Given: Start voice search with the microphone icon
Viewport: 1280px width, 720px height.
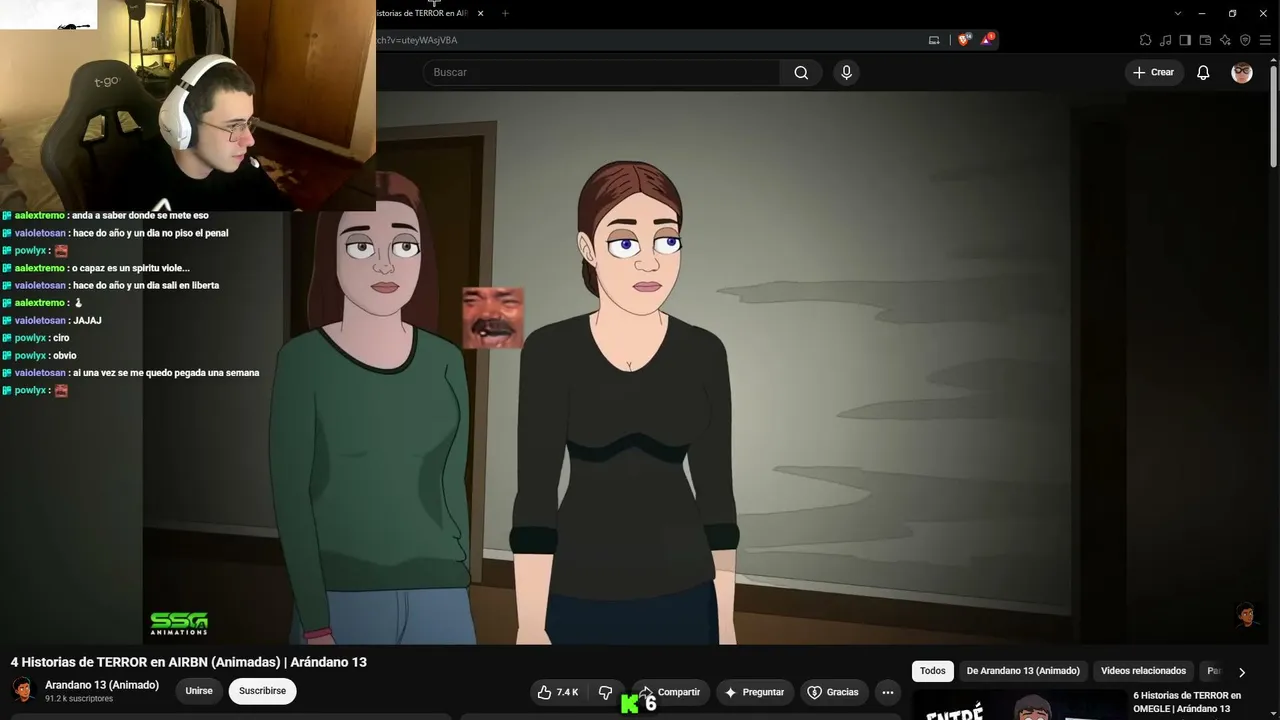Looking at the screenshot, I should (x=846, y=72).
